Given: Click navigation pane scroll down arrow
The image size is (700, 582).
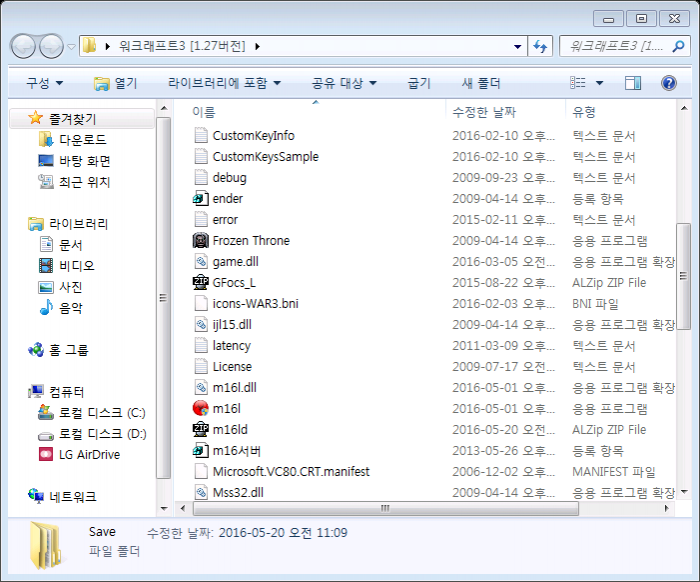Looking at the screenshot, I should click(x=164, y=508).
